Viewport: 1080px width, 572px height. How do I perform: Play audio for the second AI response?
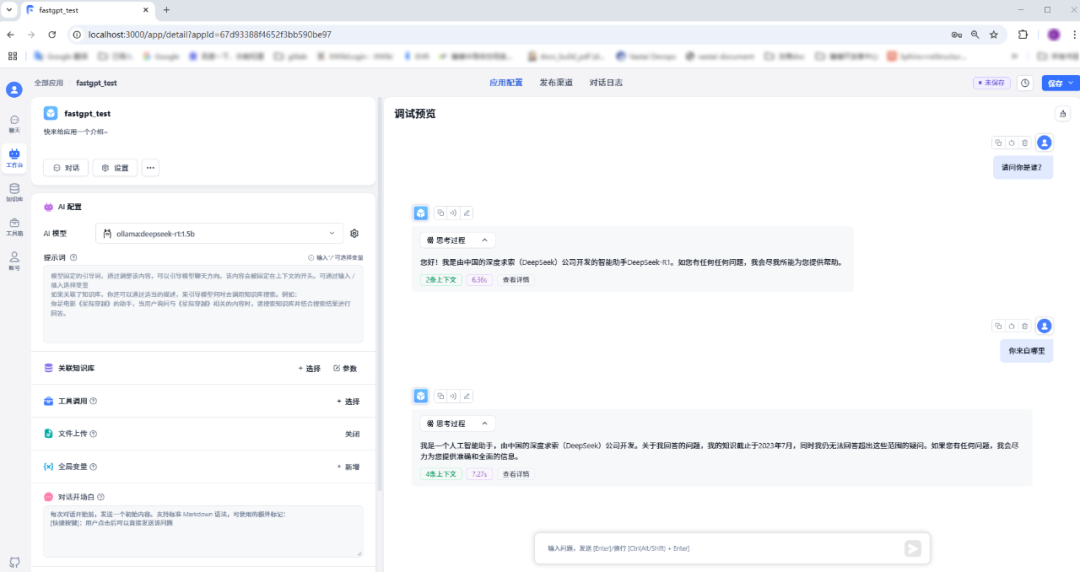pyautogui.click(x=453, y=396)
